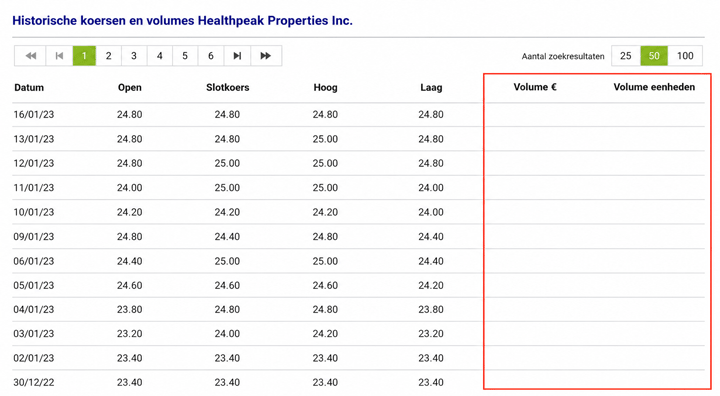Go to the previous page arrow icon
Screen dimensions: 720x396
click(x=59, y=56)
